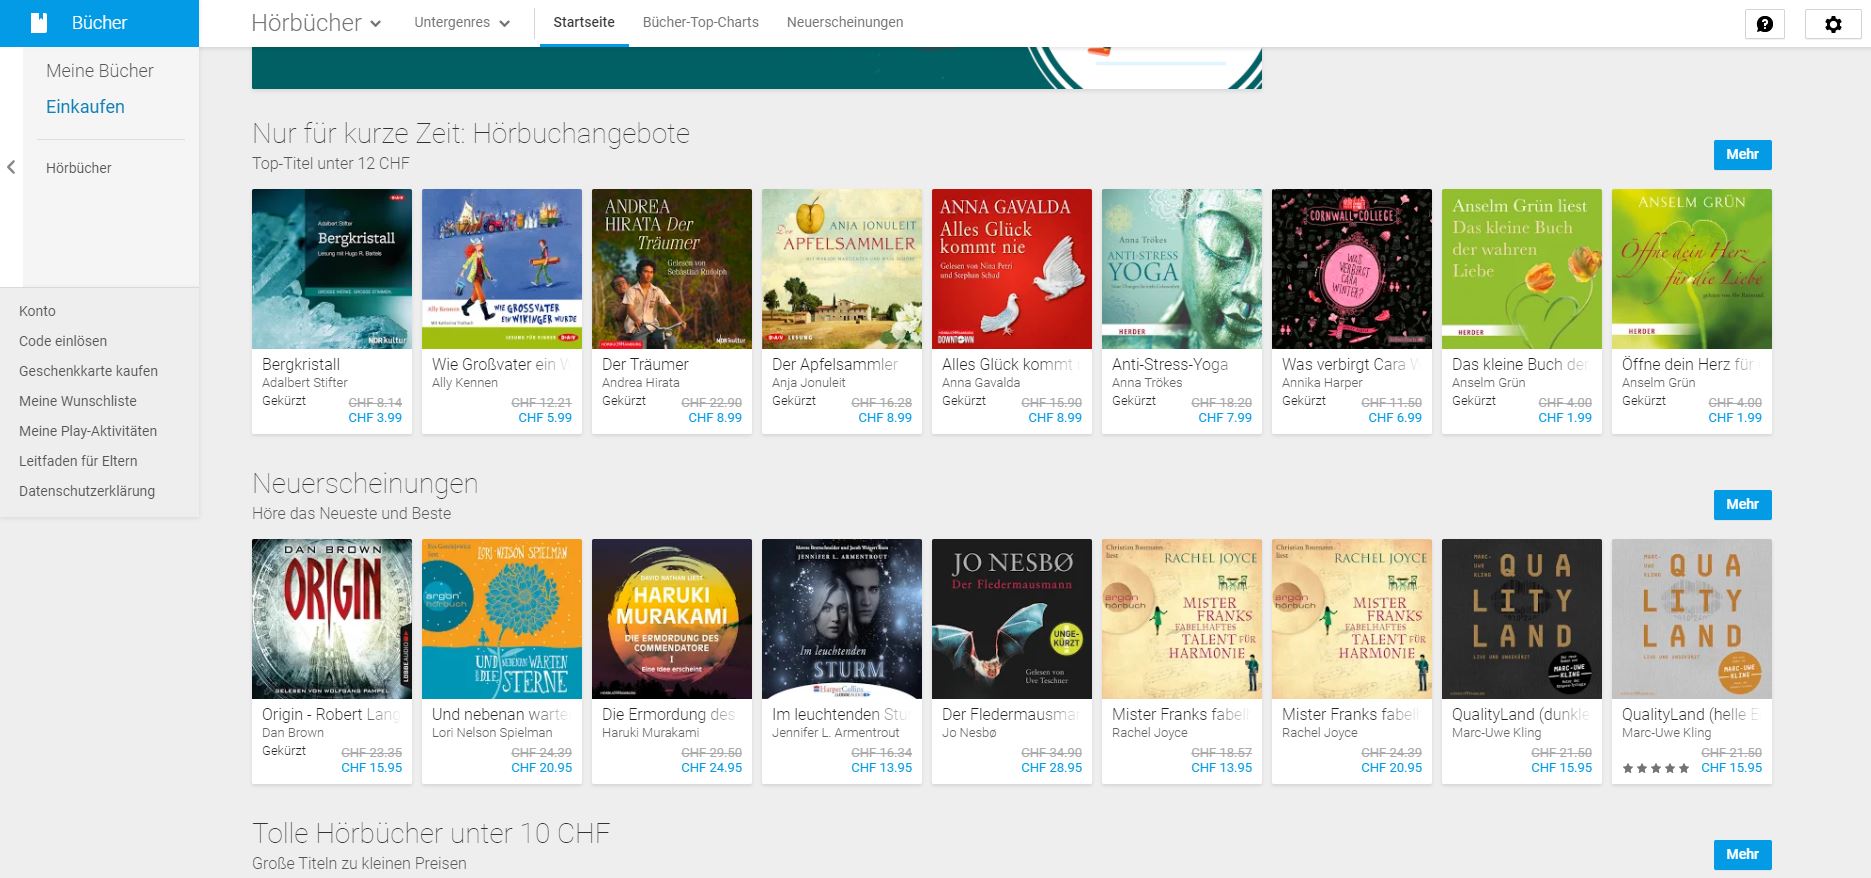The height and width of the screenshot is (878, 1871).
Task: Expand the Hörbücher genre dropdown
Action: pos(316,23)
